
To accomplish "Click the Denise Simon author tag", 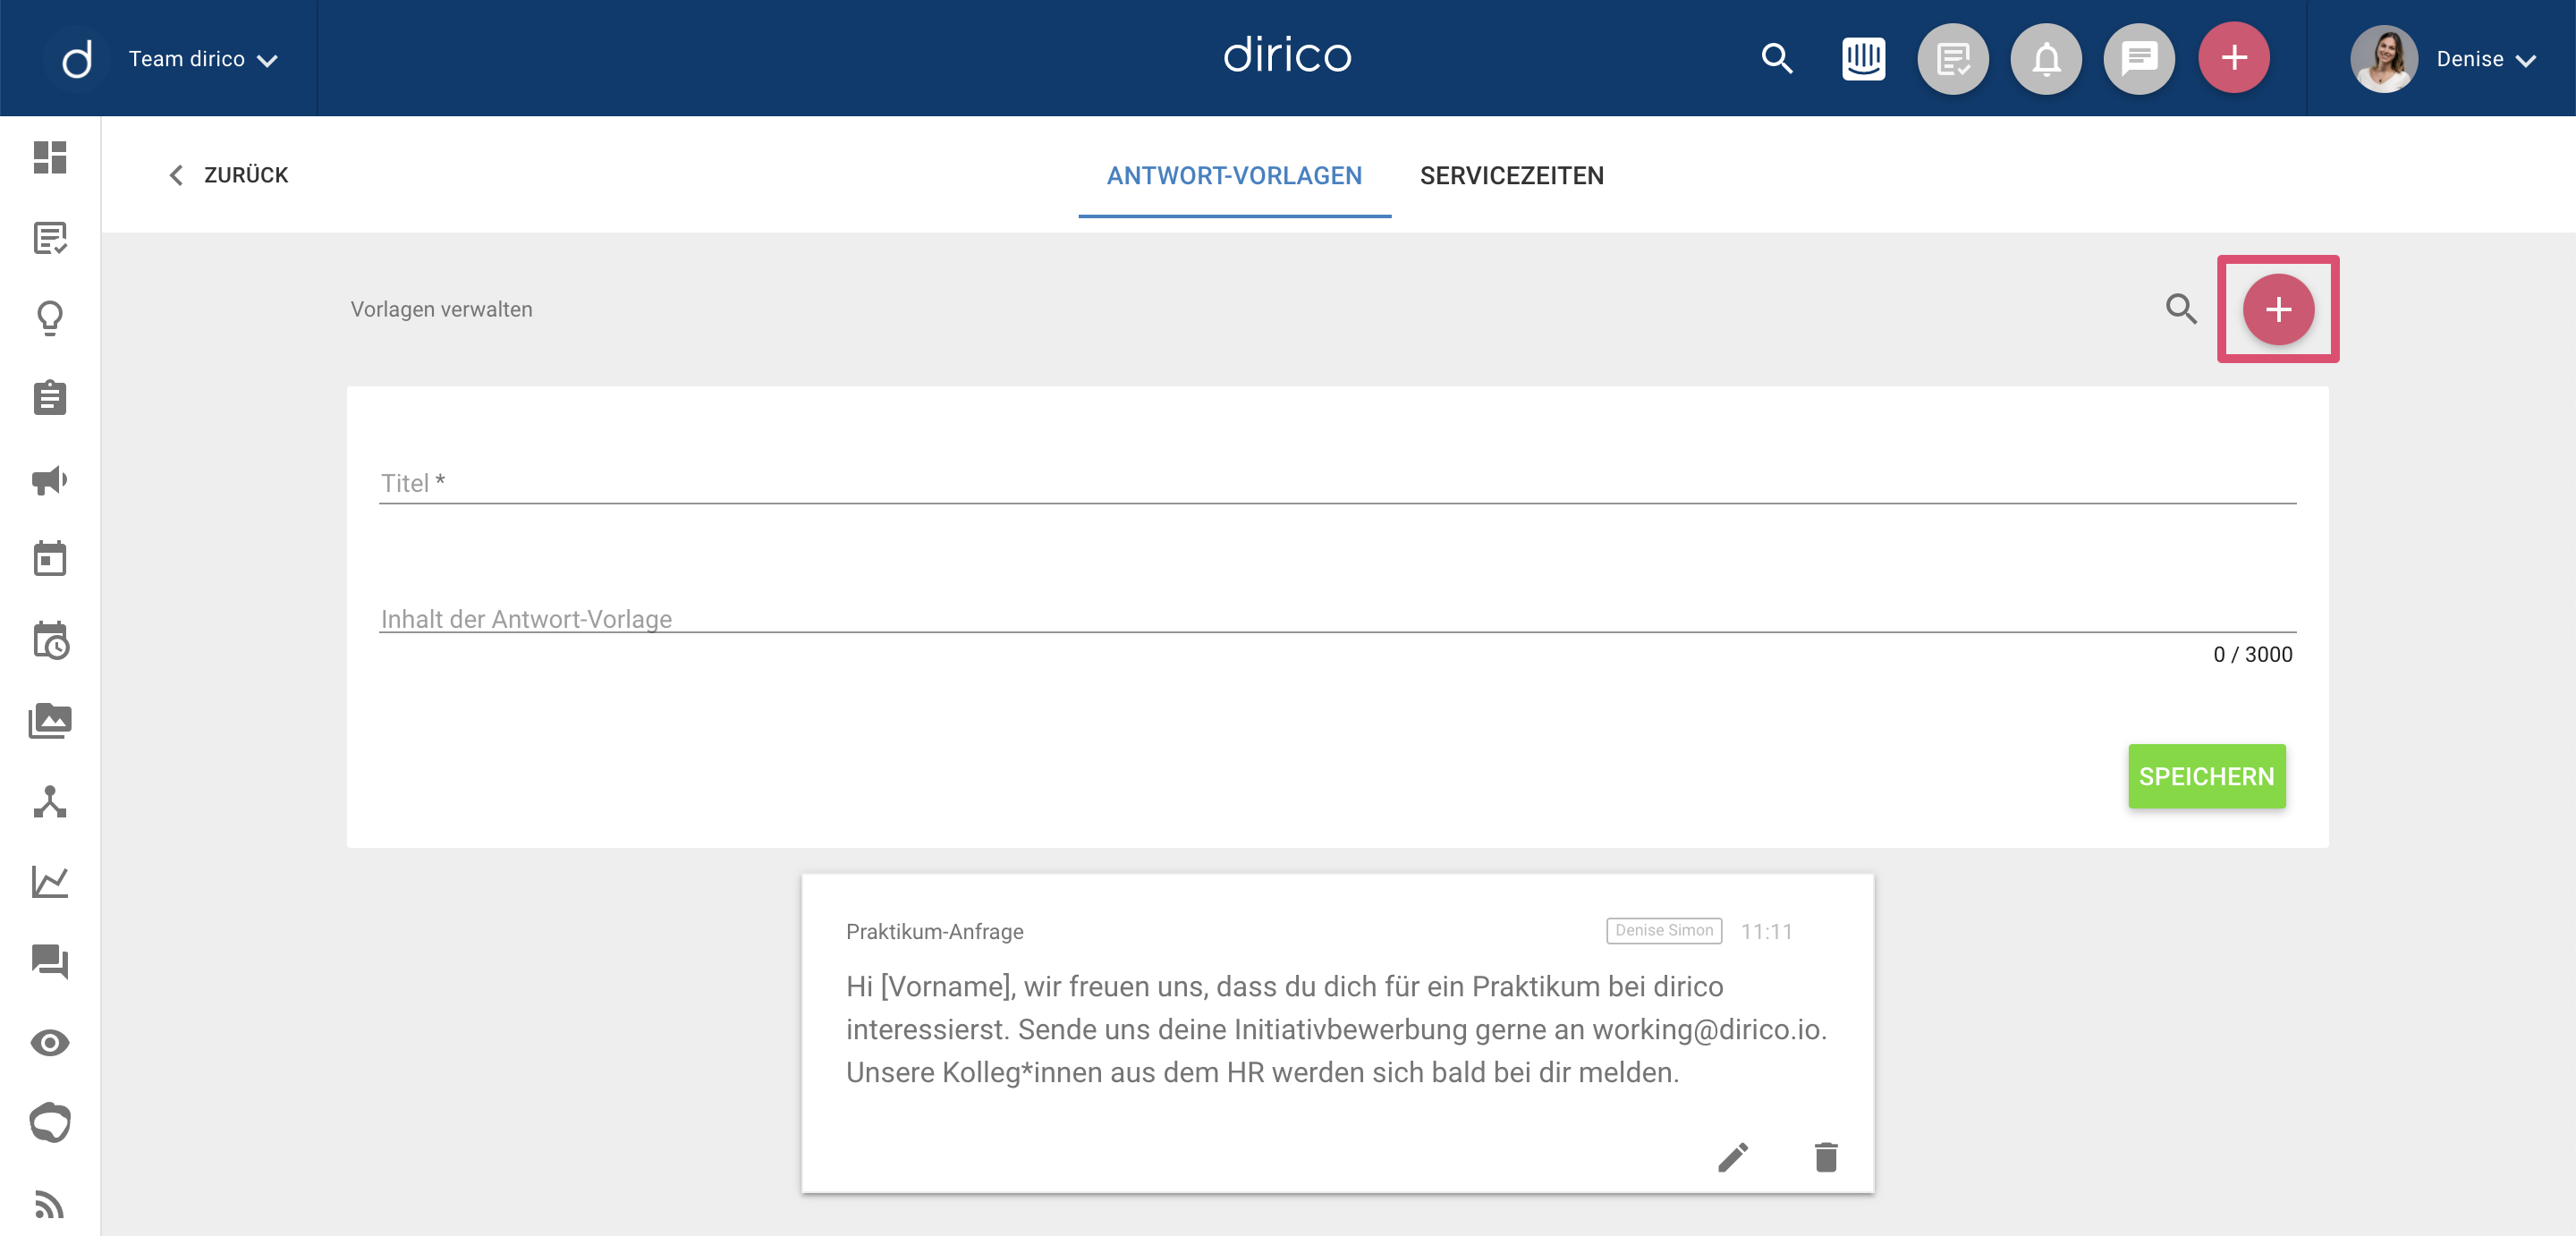I will coord(1663,931).
